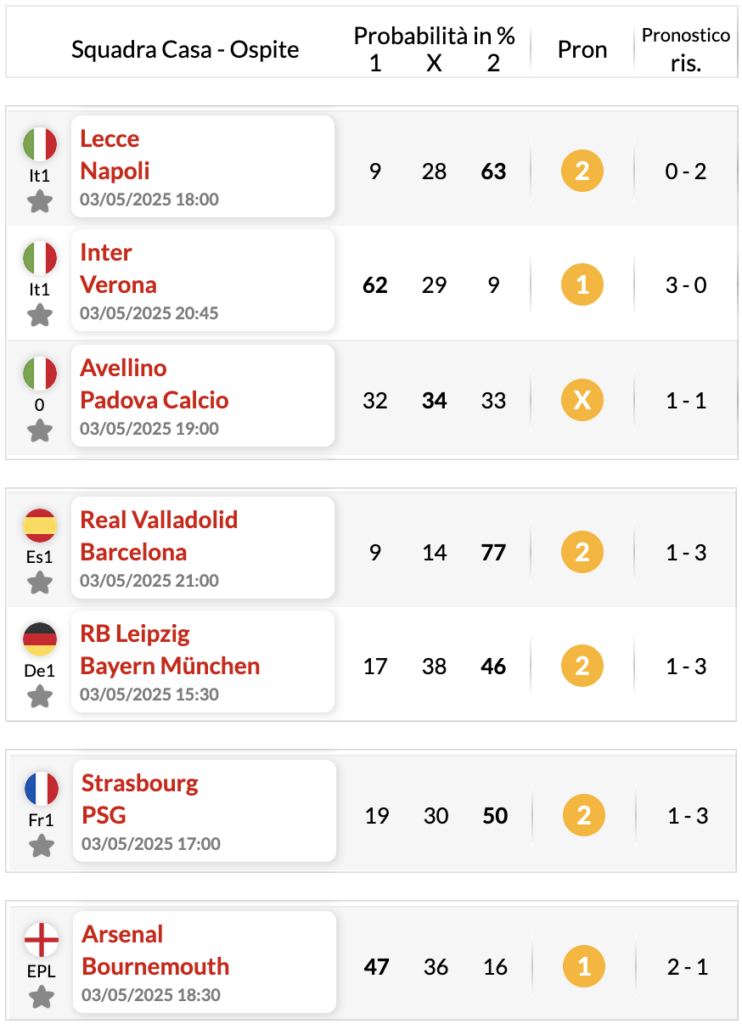This screenshot has width=742, height=1024.
Task: Toggle favorite star for Arsenal–Bournemouth match
Action: [x=42, y=997]
